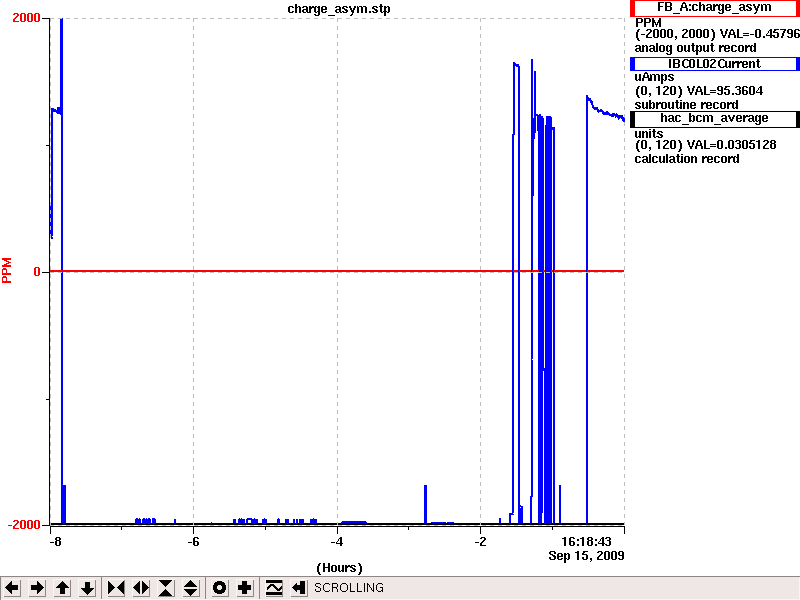Screen dimensions: 800x600
Task: Click the charge_asym.stp plot title
Action: click(339, 9)
